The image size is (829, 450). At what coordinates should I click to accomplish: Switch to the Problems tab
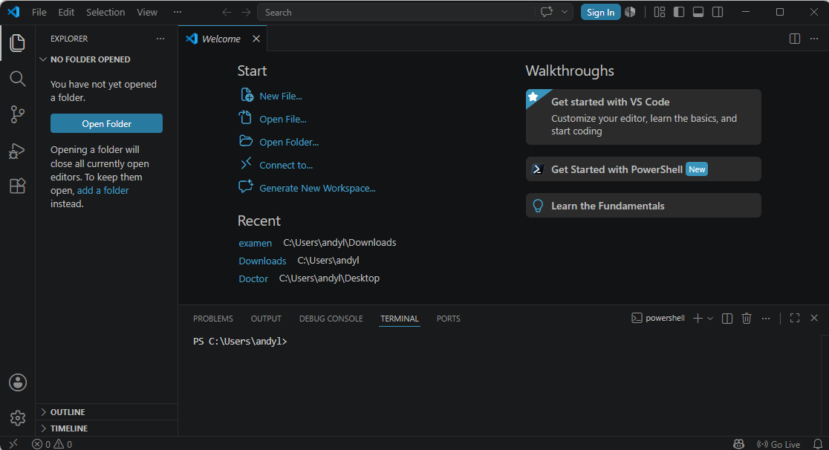tap(213, 318)
